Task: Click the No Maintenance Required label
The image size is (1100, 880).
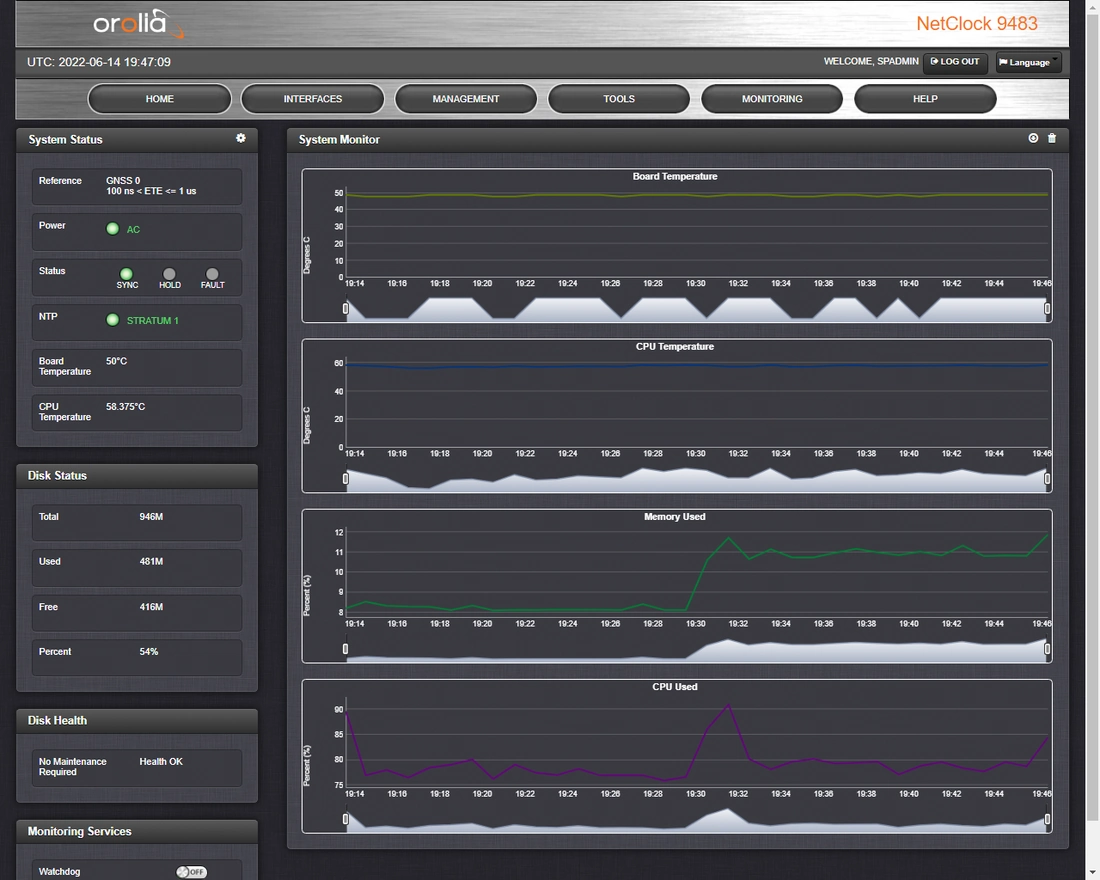Action: coord(72,766)
